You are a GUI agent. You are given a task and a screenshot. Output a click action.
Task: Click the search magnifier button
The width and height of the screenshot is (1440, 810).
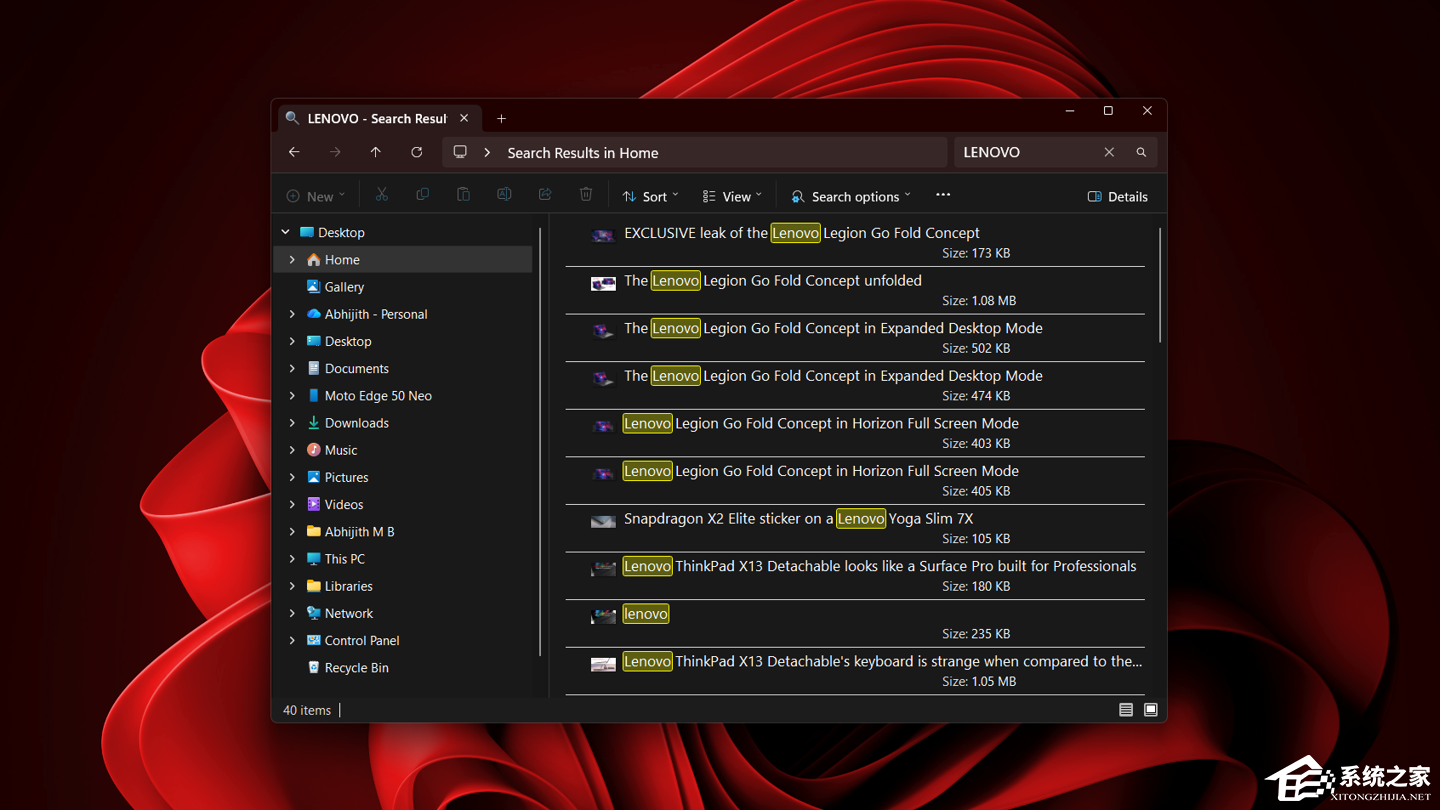(x=1141, y=152)
